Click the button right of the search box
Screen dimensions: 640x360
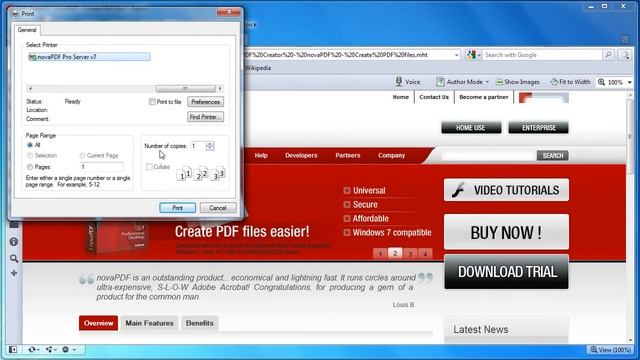click(x=624, y=55)
